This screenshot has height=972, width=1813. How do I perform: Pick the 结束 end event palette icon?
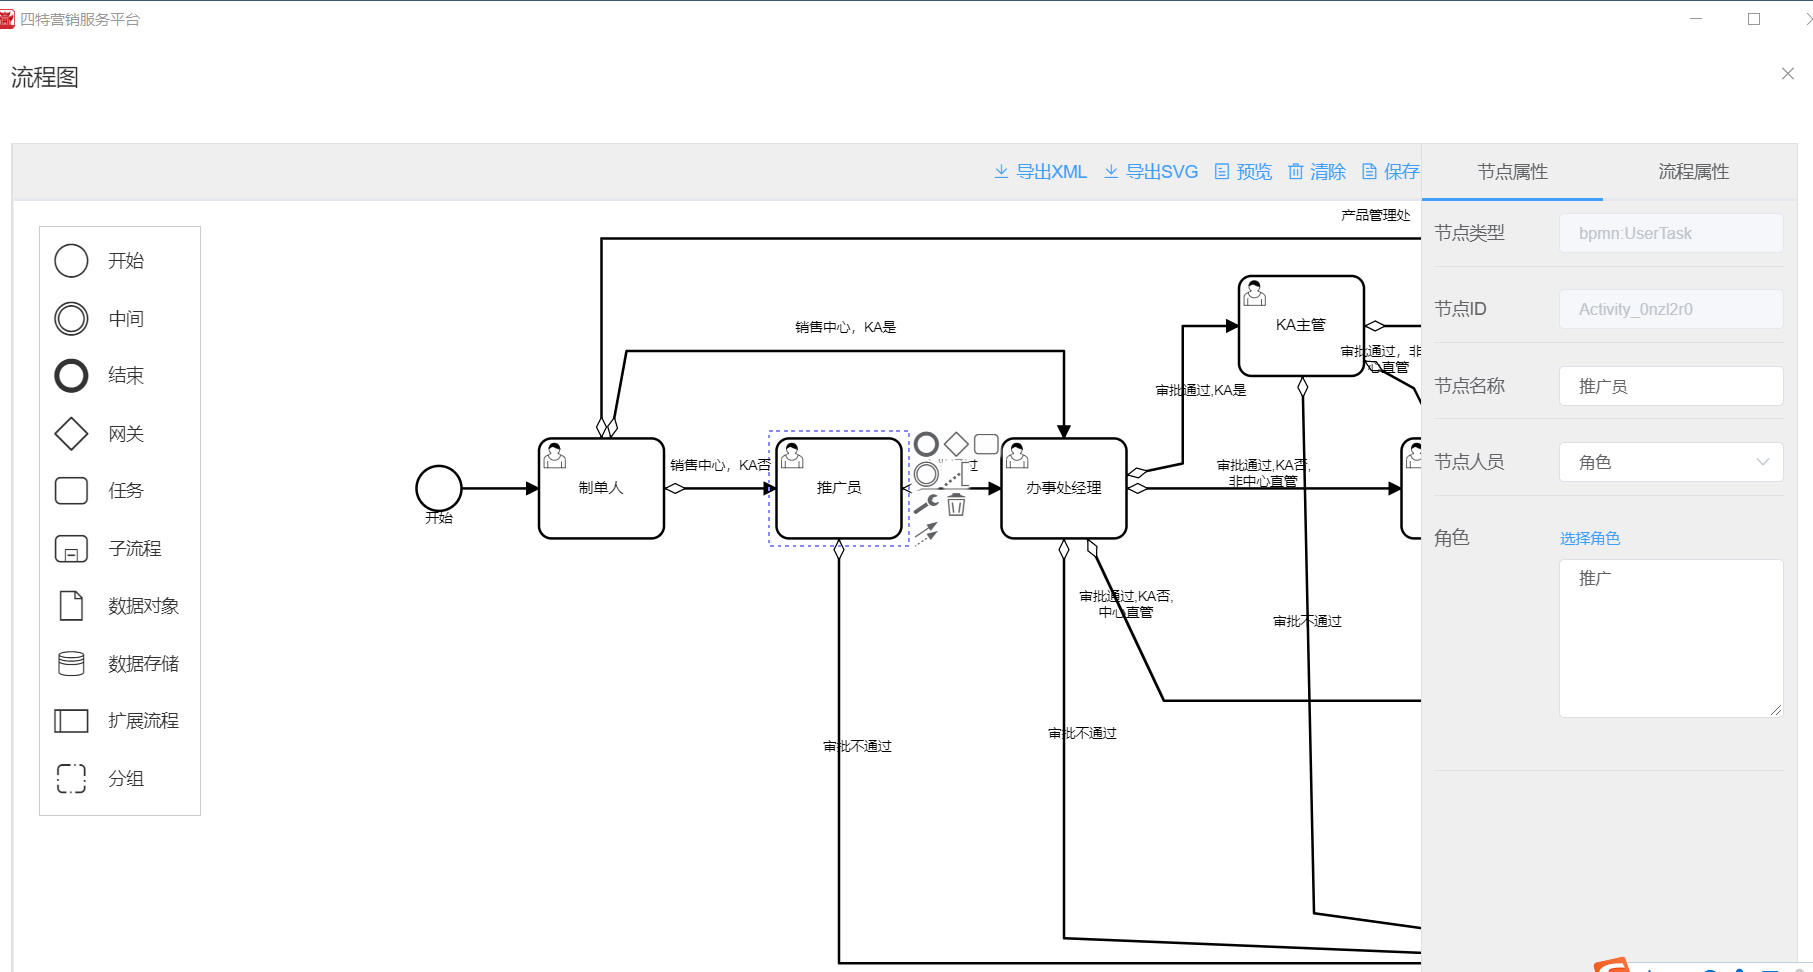71,376
